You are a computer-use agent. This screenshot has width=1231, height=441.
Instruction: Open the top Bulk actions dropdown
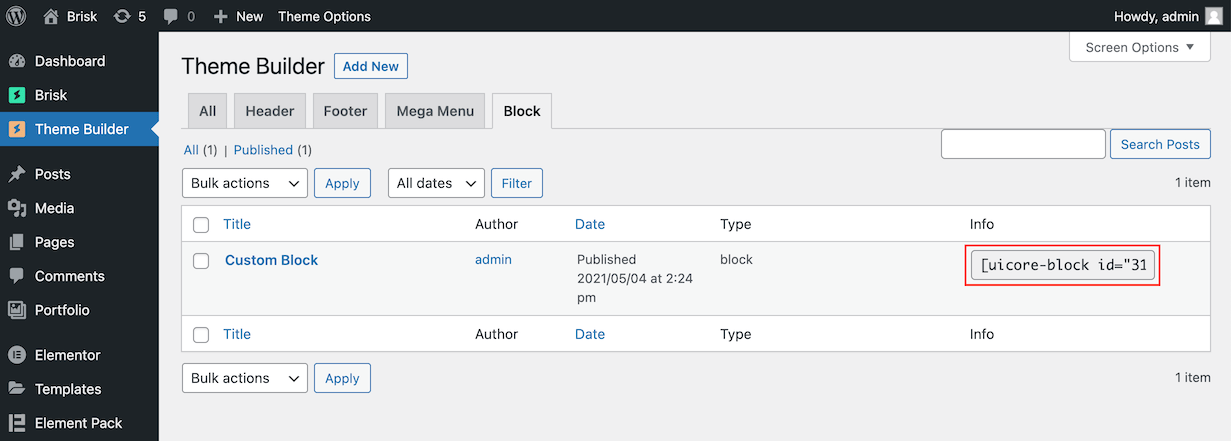click(245, 183)
